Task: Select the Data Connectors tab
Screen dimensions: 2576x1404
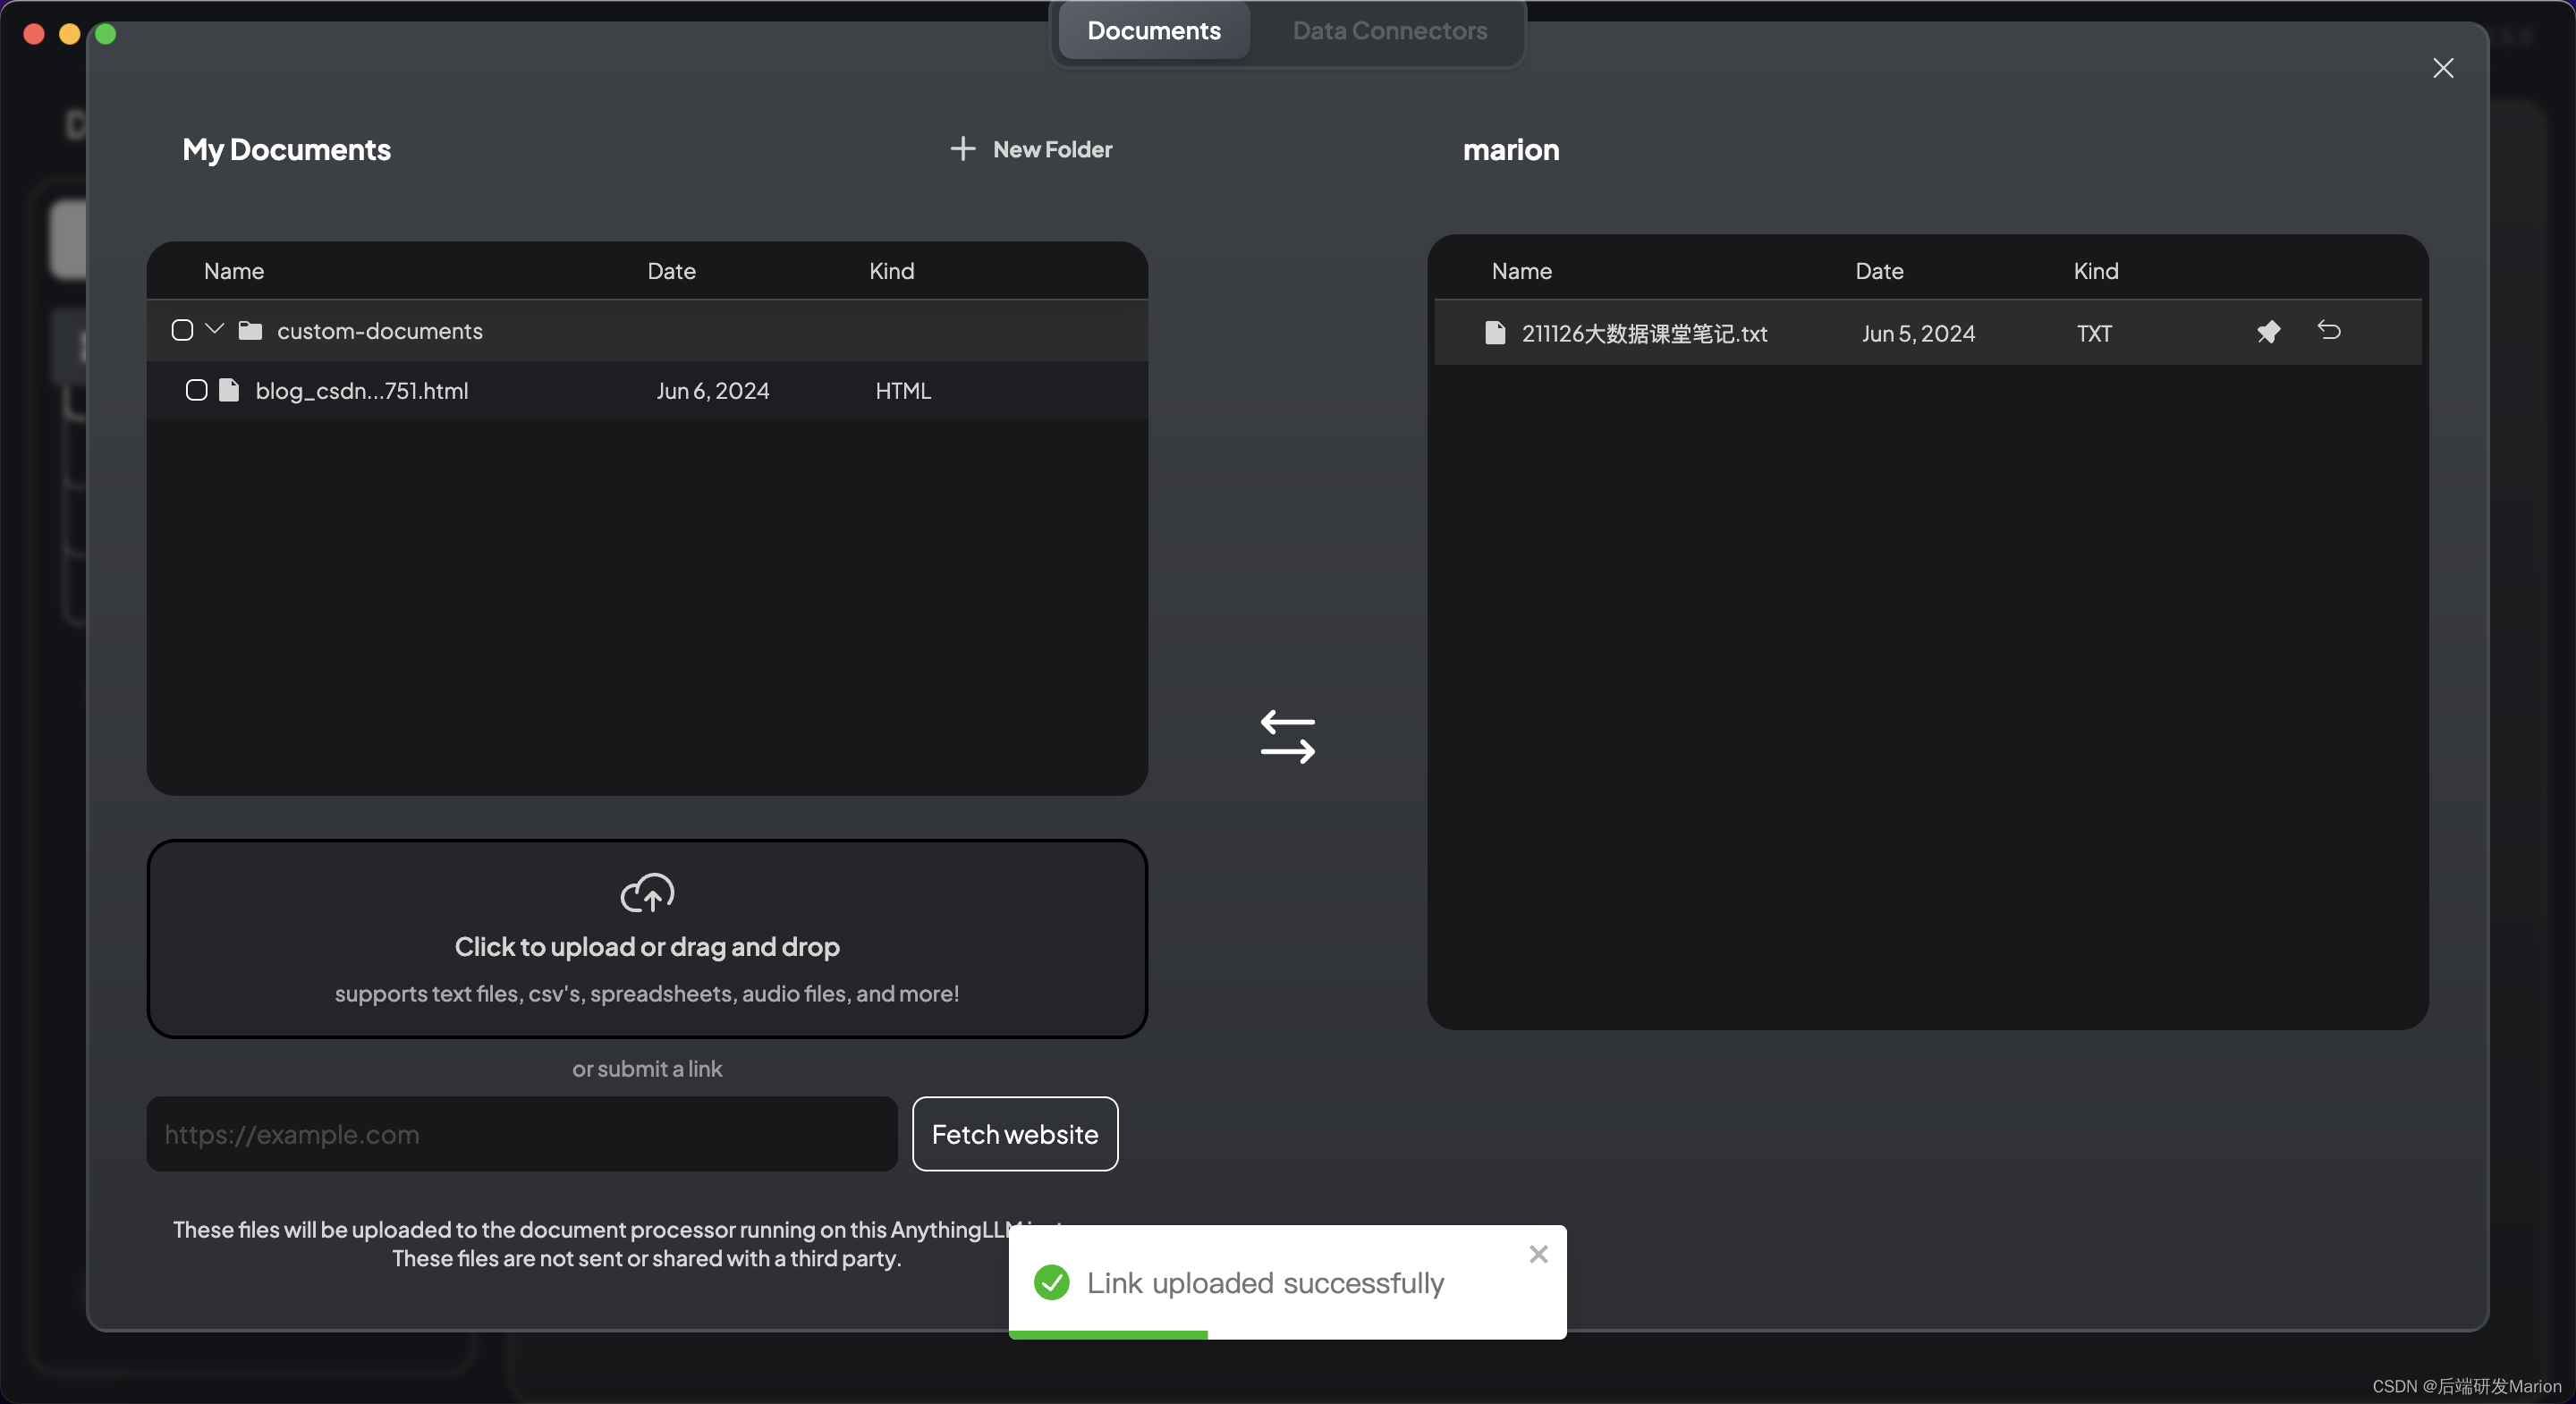Action: (1390, 31)
